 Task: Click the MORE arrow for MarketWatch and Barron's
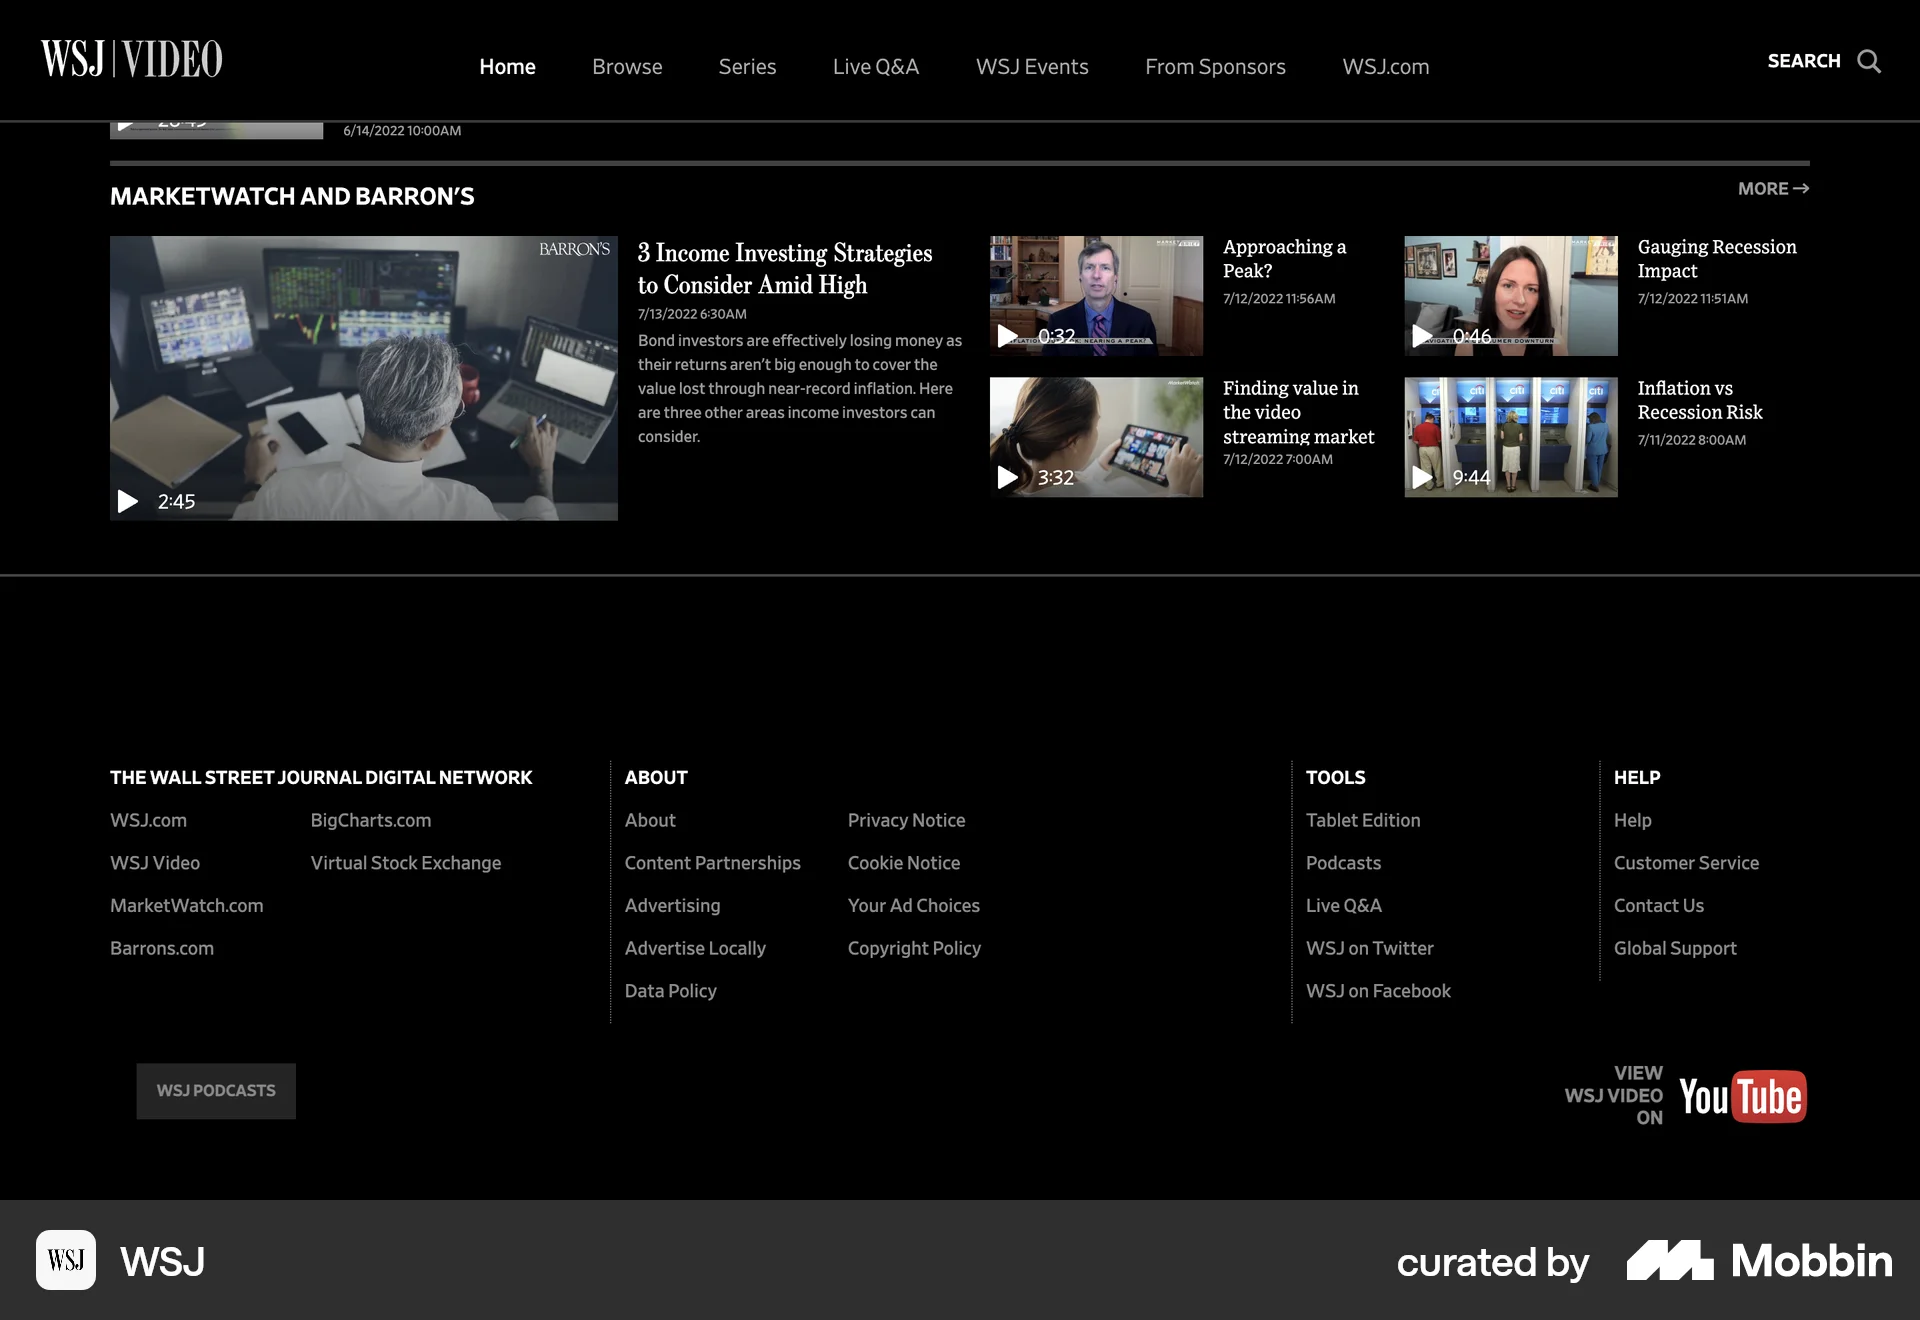[1772, 188]
